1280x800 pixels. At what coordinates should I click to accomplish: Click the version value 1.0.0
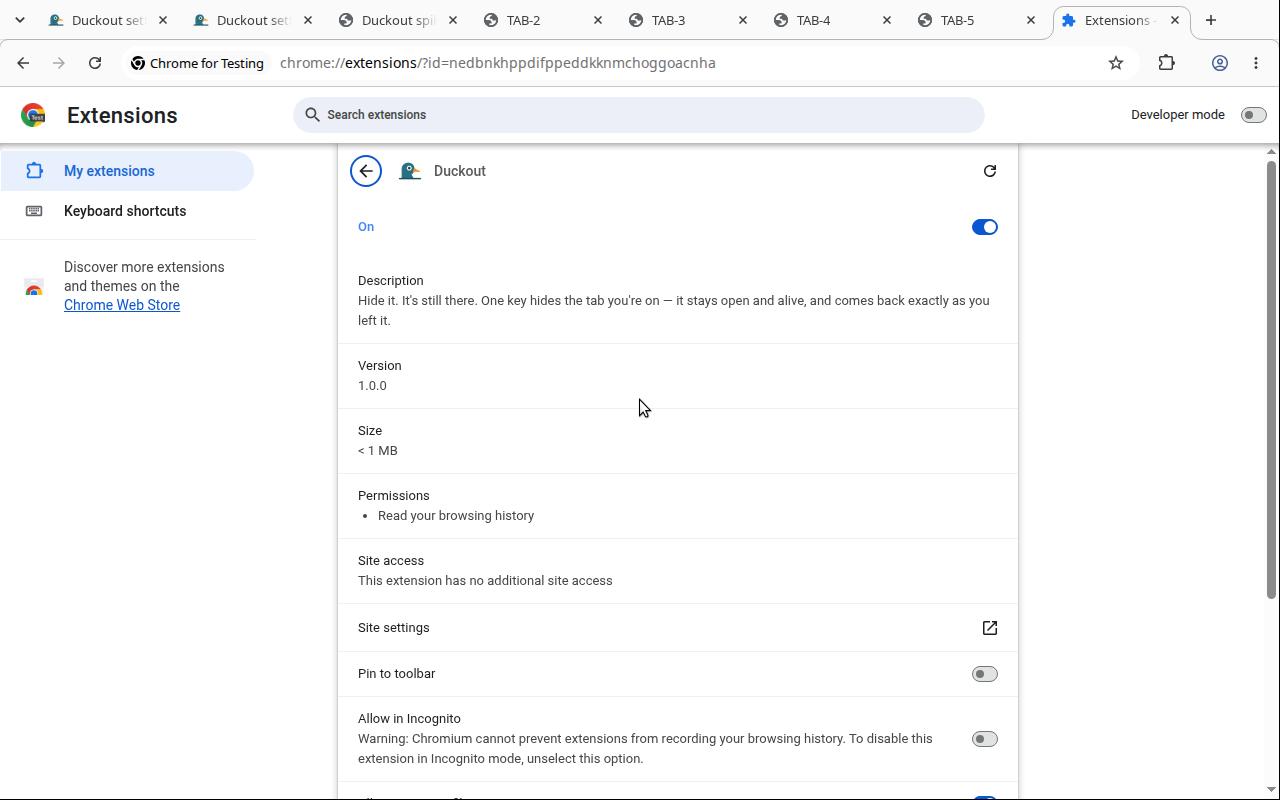372,386
